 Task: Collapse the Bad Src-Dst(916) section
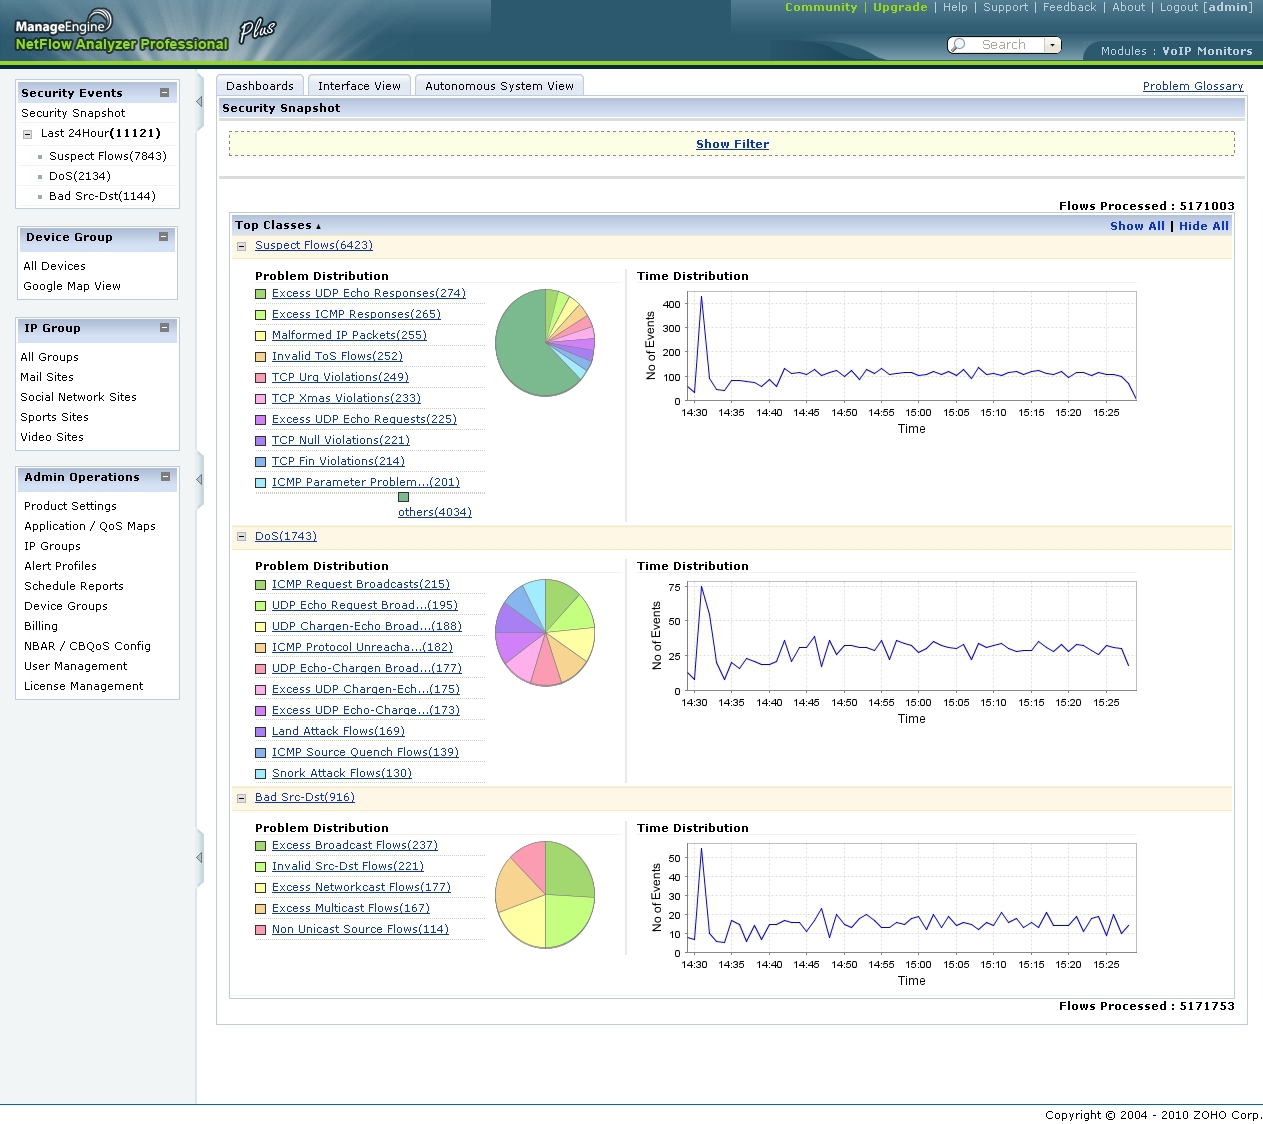pyautogui.click(x=241, y=798)
